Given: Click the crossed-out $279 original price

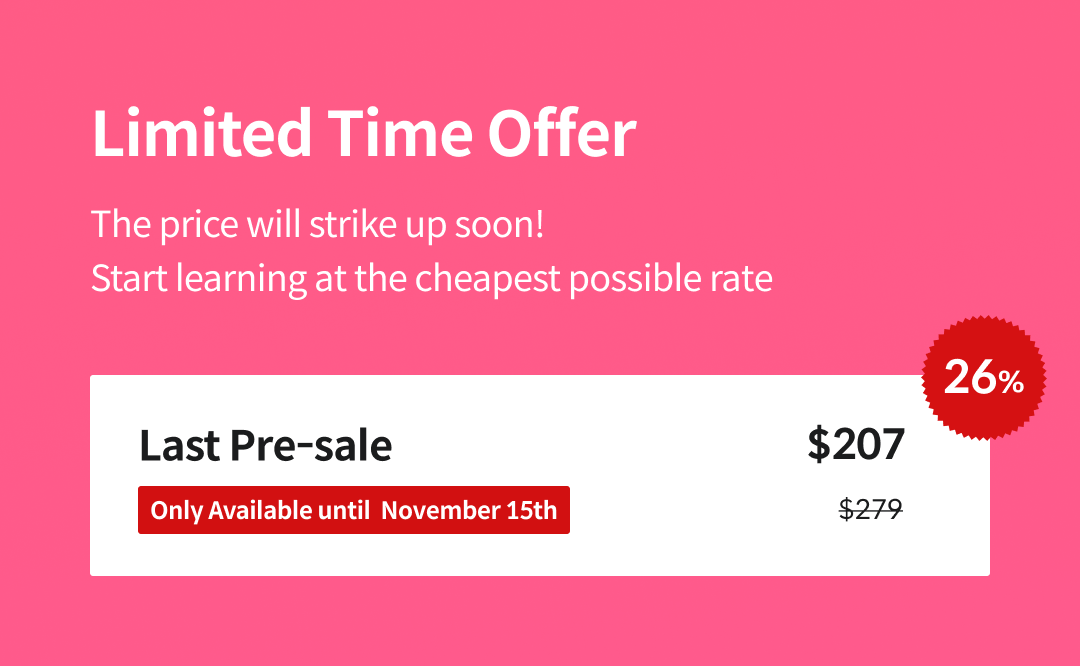Looking at the screenshot, I should (871, 510).
